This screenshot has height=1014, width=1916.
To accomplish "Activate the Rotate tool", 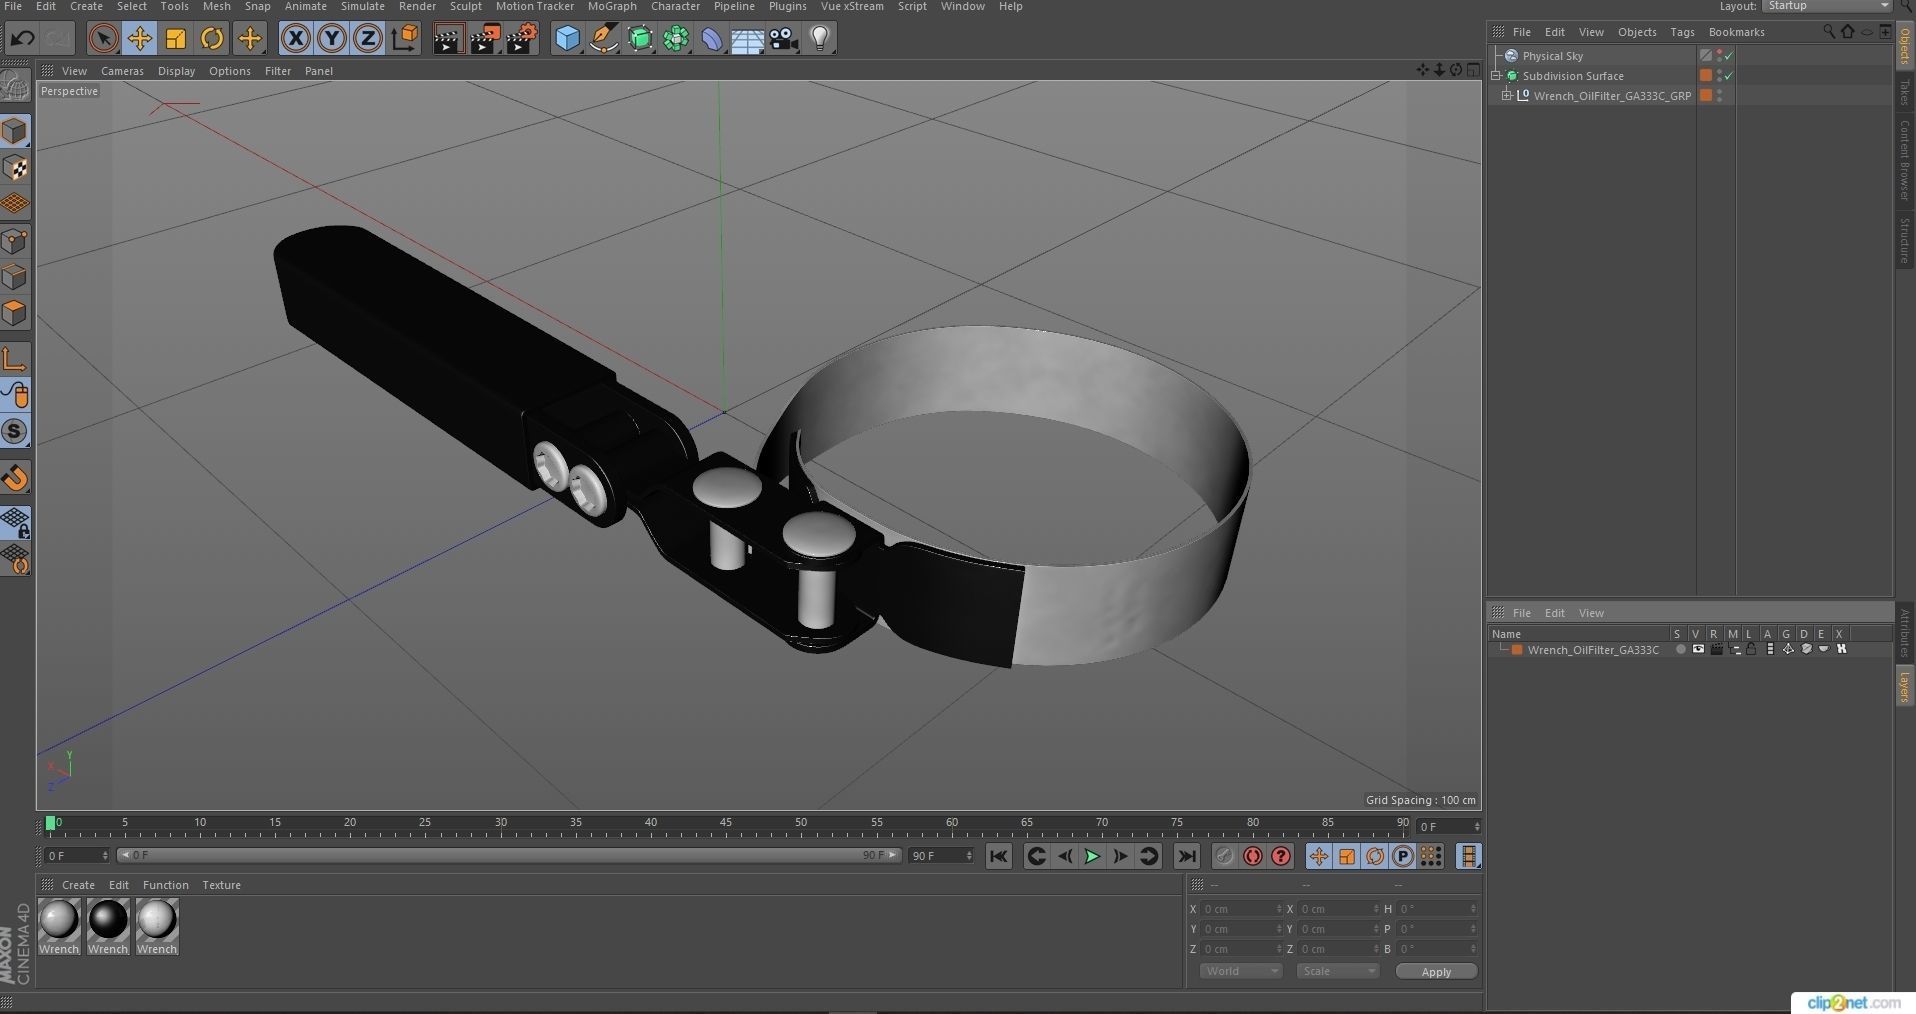I will click(212, 39).
